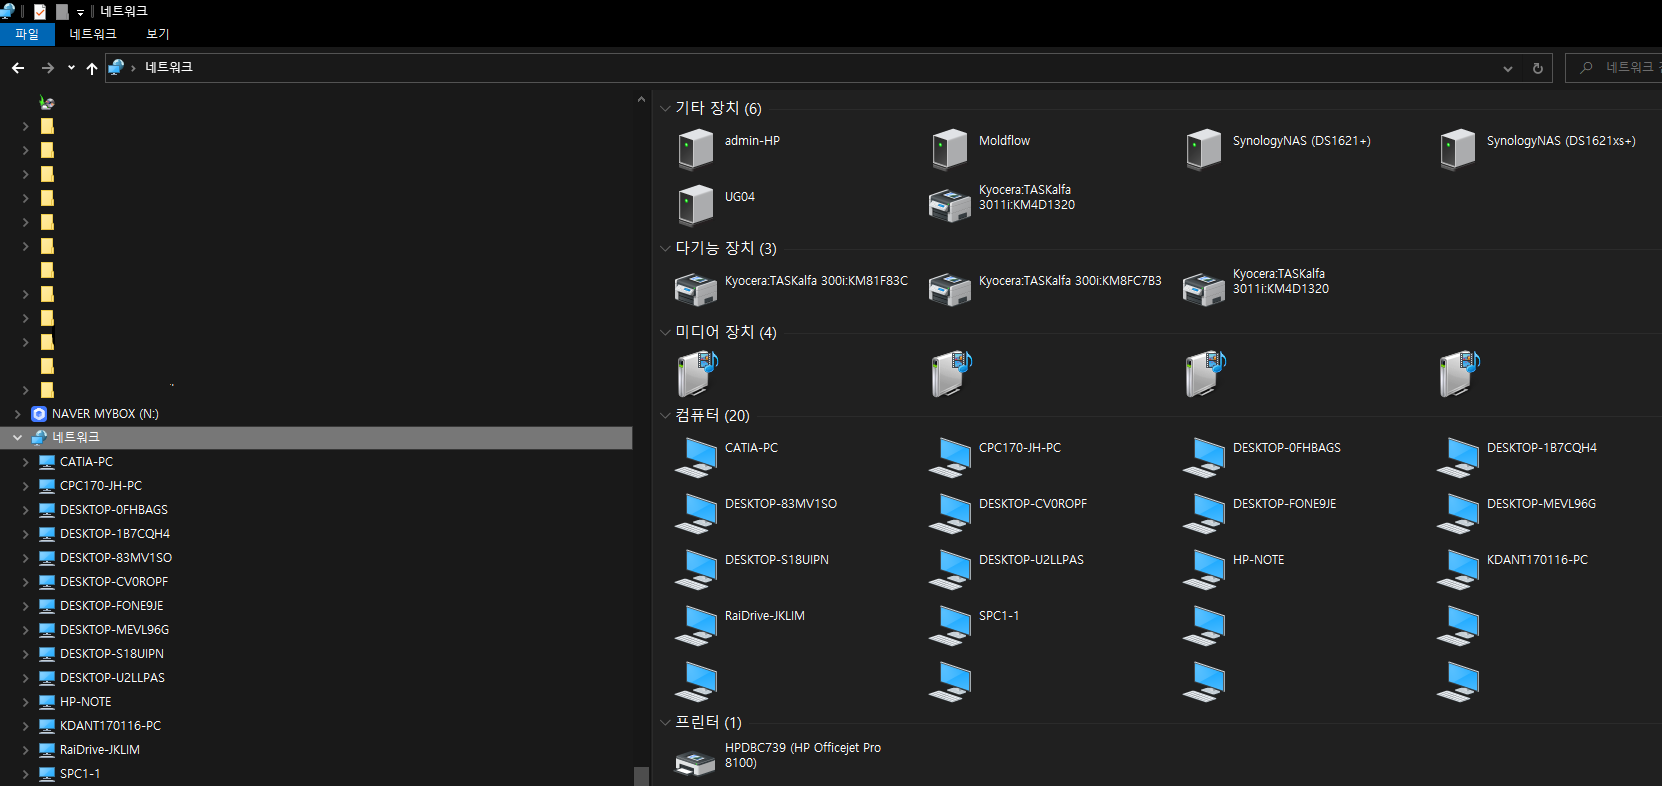Select DESKTOP-S18UIPN in navigation tree
1662x786 pixels.
(x=112, y=654)
